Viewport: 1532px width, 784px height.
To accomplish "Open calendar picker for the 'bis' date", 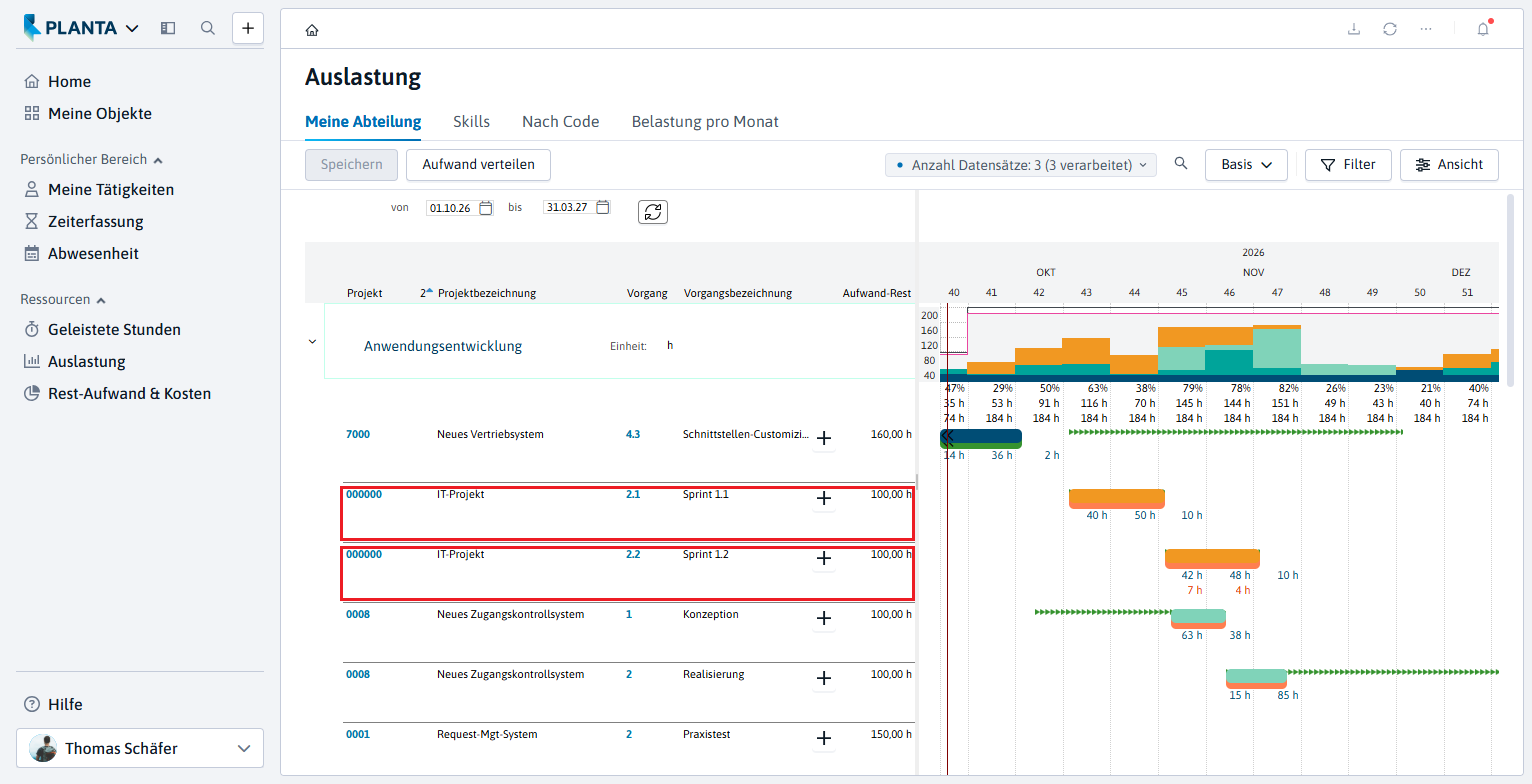I will click(603, 208).
